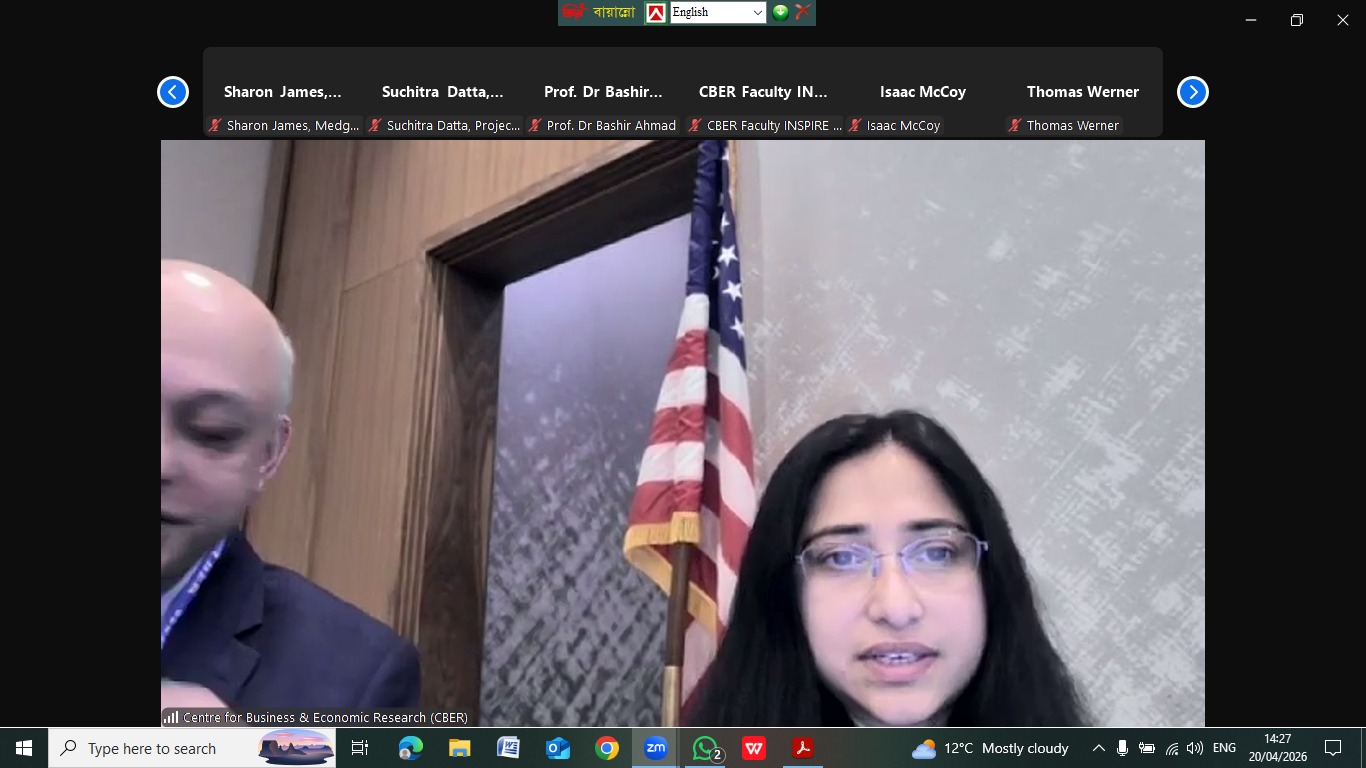
Task: Open WPS Office from the taskbar
Action: [754, 748]
